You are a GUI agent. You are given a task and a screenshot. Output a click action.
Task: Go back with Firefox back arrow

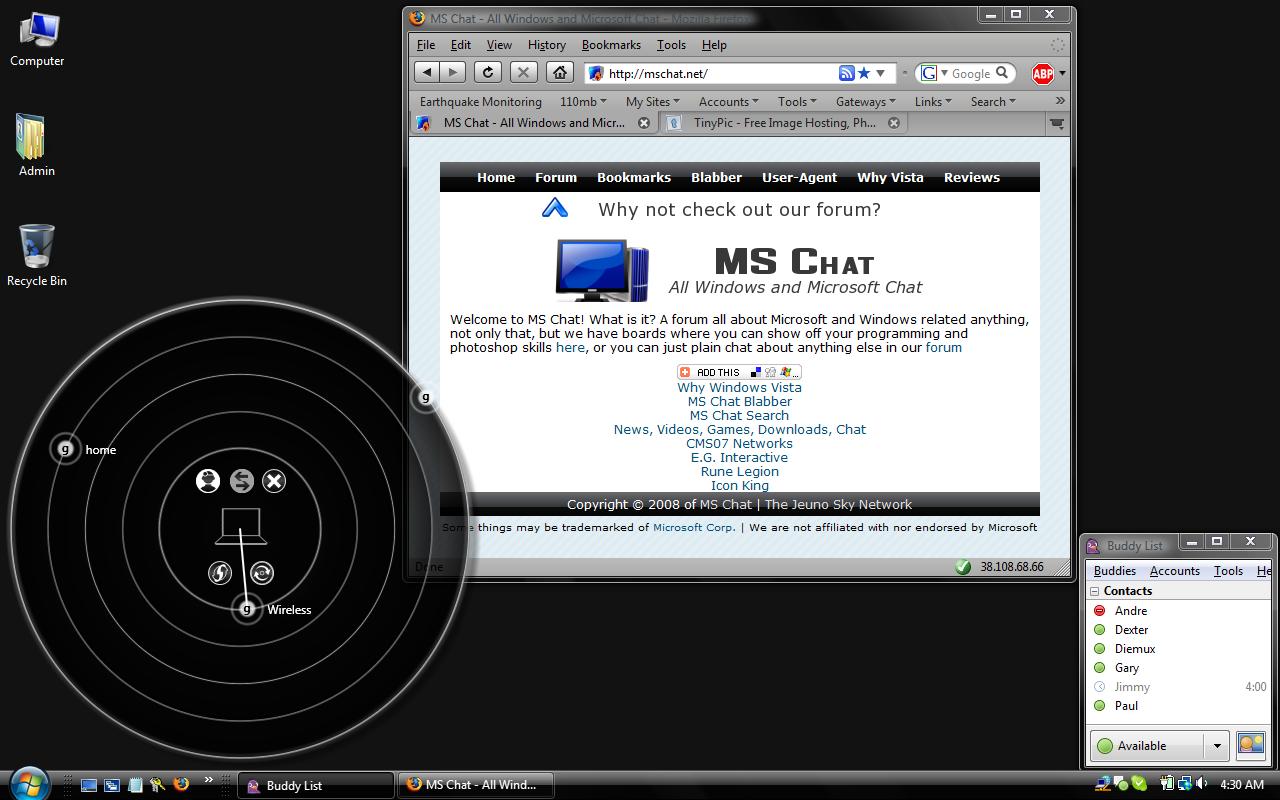click(x=427, y=72)
